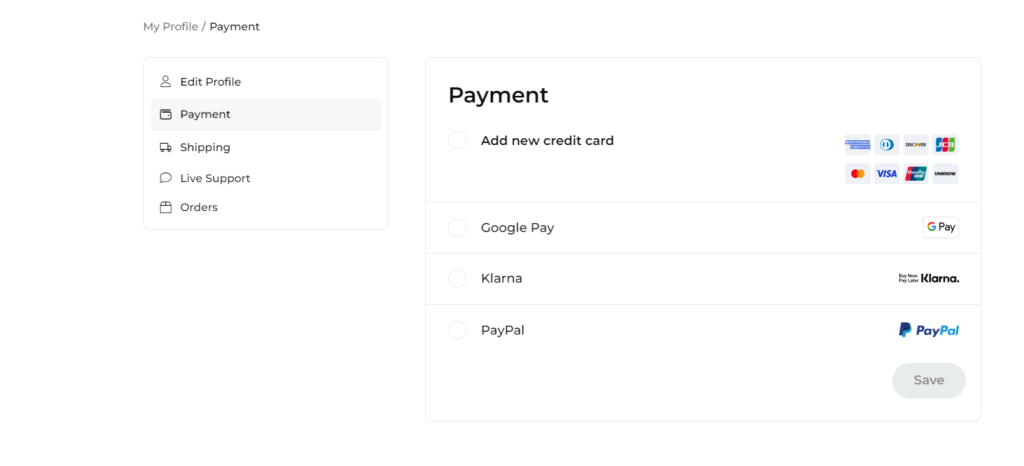
Task: Select the Add new credit card radio button
Action: pyautogui.click(x=457, y=140)
